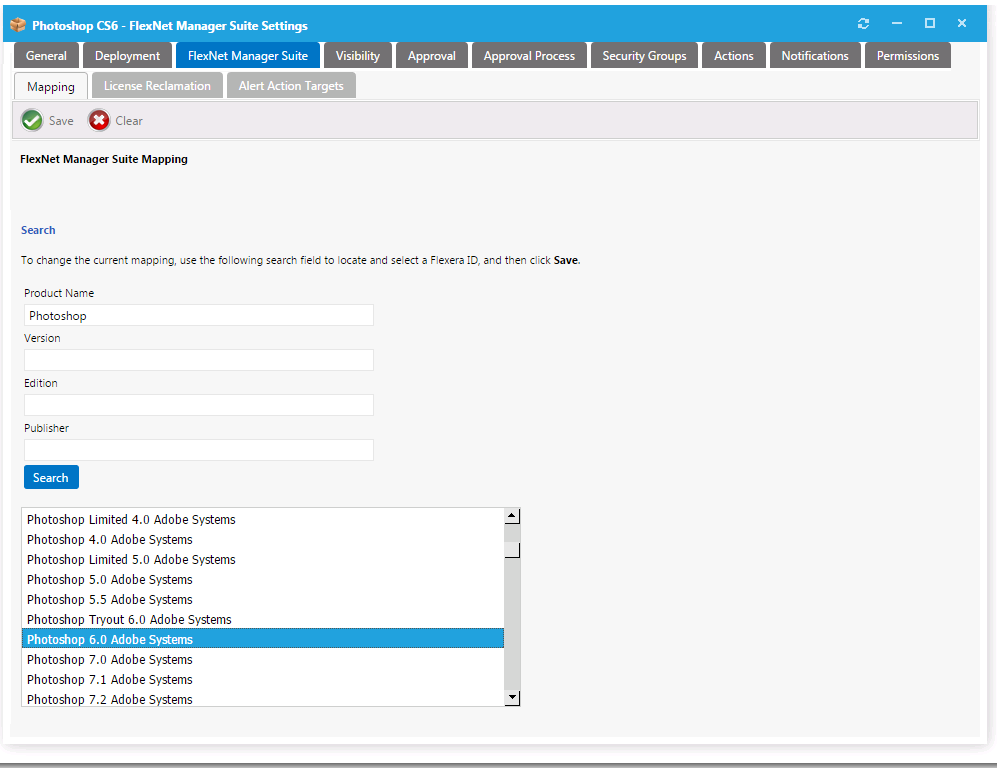Screen dimensions: 997x768
Task: Click the results list scrollbar thumb
Action: 512,549
